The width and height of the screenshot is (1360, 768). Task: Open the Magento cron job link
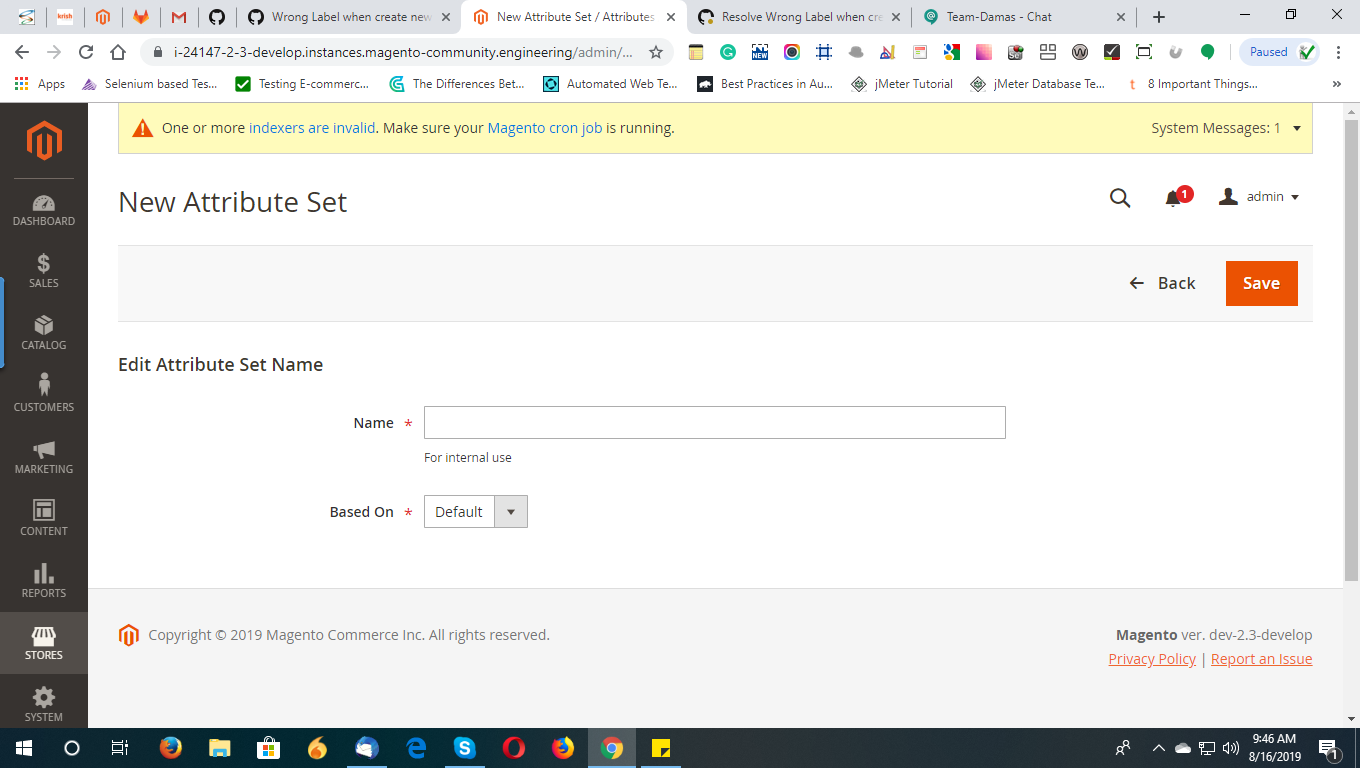click(544, 128)
